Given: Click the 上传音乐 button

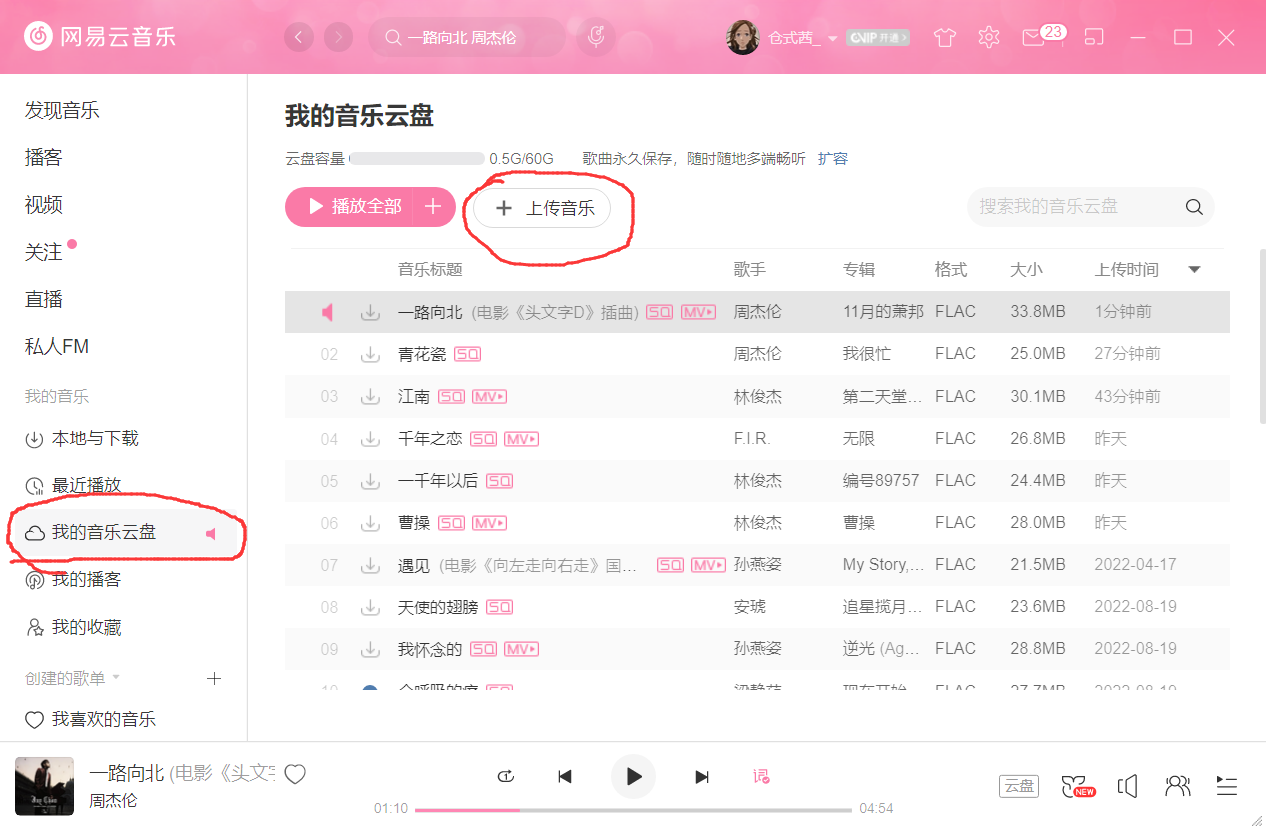Looking at the screenshot, I should (x=542, y=208).
